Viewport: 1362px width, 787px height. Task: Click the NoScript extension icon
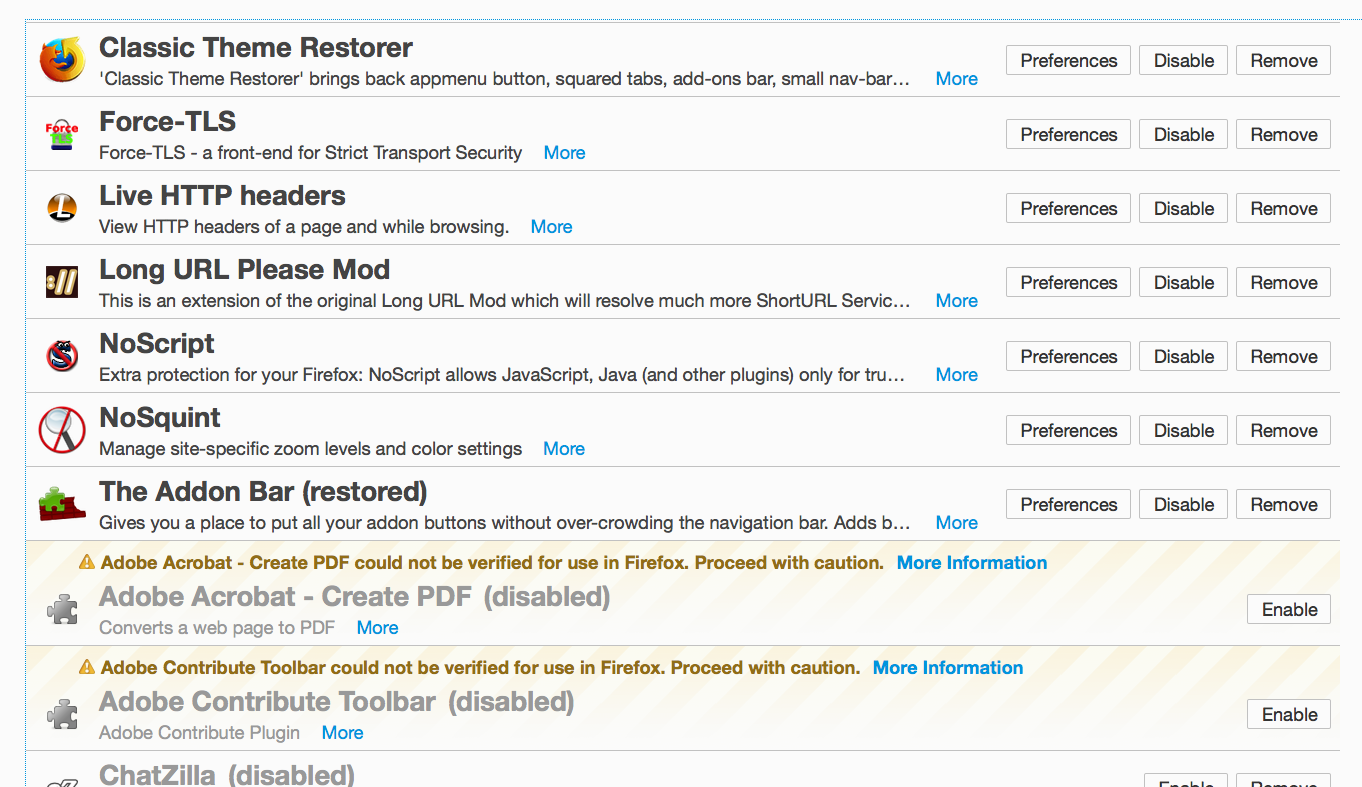[x=62, y=356]
